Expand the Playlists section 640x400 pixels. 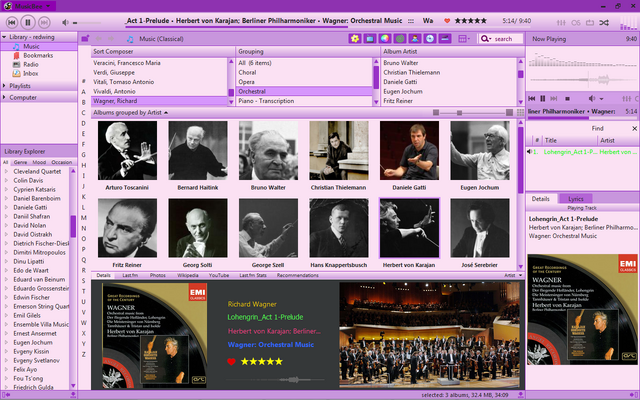coord(4,86)
